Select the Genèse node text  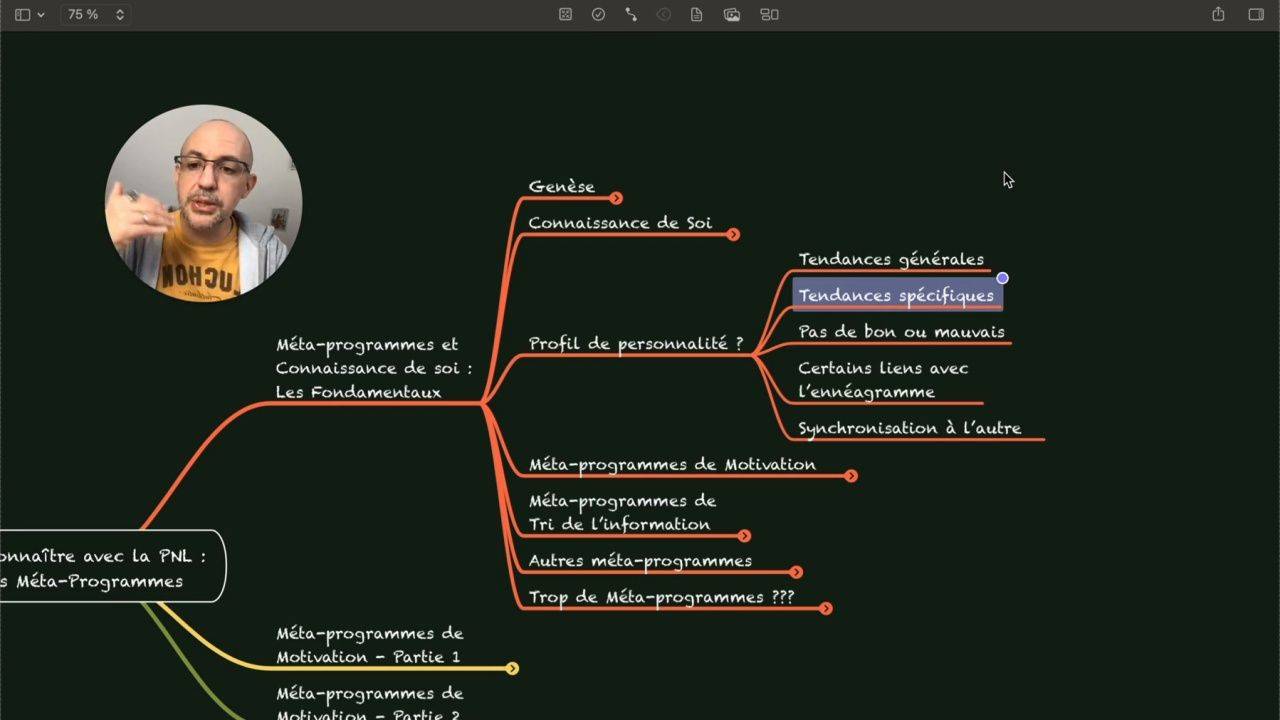(x=561, y=186)
